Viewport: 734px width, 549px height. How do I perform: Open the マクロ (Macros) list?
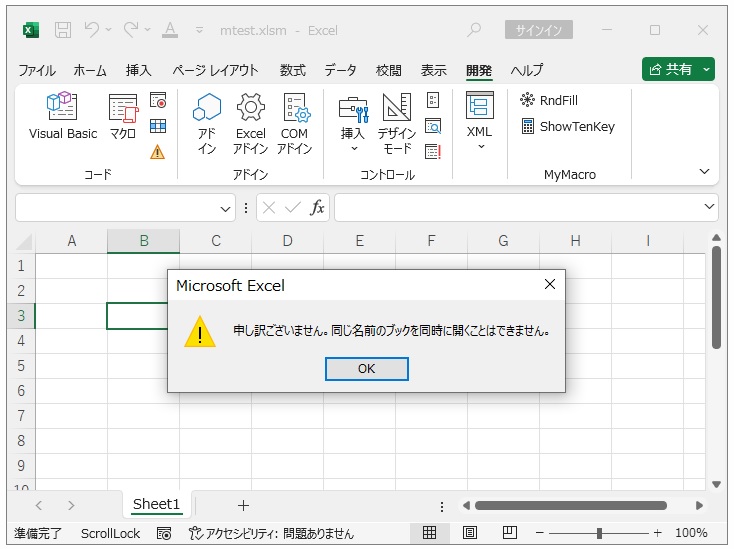[x=123, y=116]
